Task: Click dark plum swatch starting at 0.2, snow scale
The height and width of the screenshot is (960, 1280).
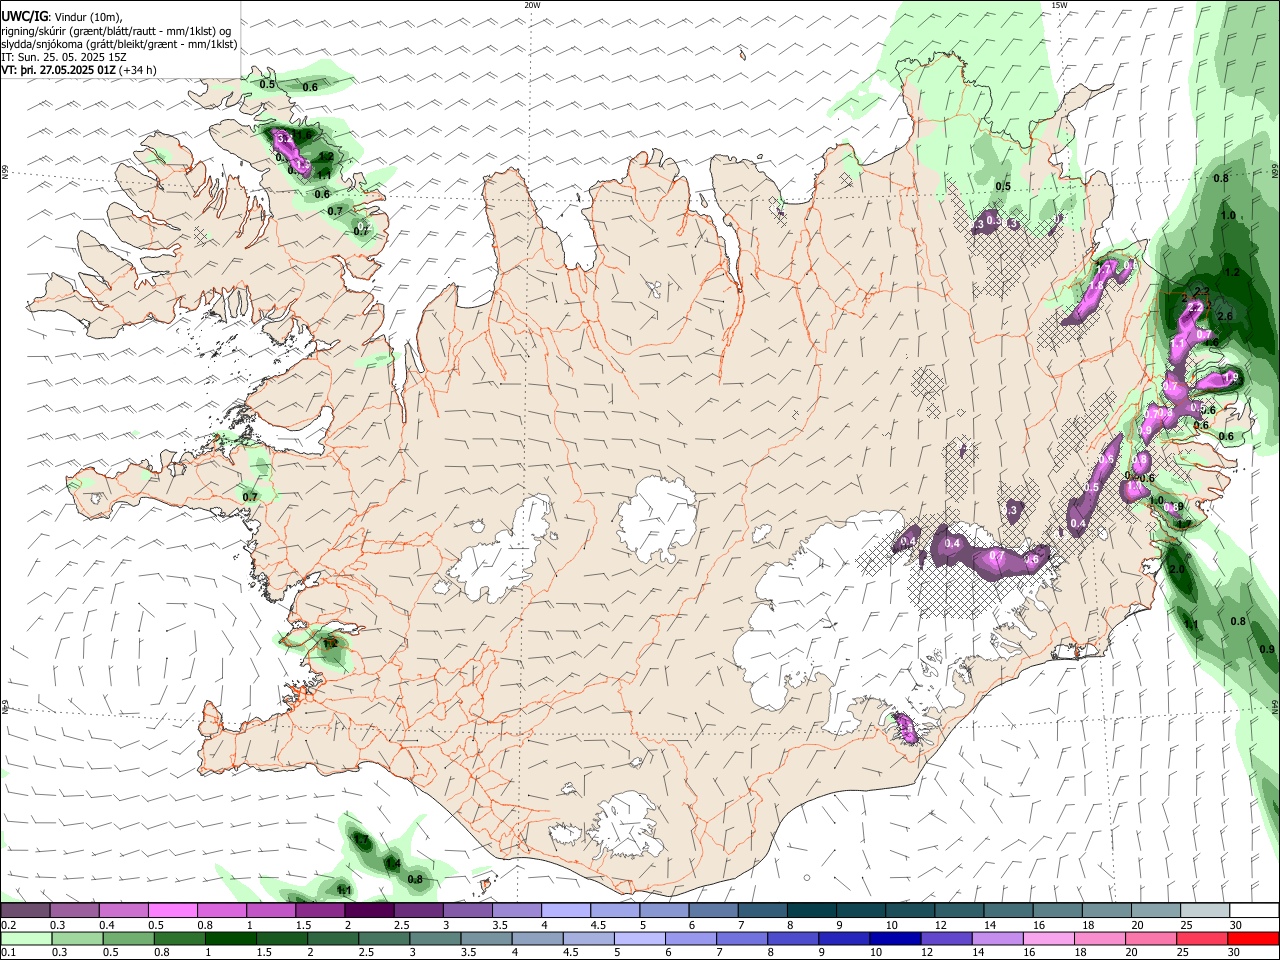Action: pyautogui.click(x=25, y=911)
